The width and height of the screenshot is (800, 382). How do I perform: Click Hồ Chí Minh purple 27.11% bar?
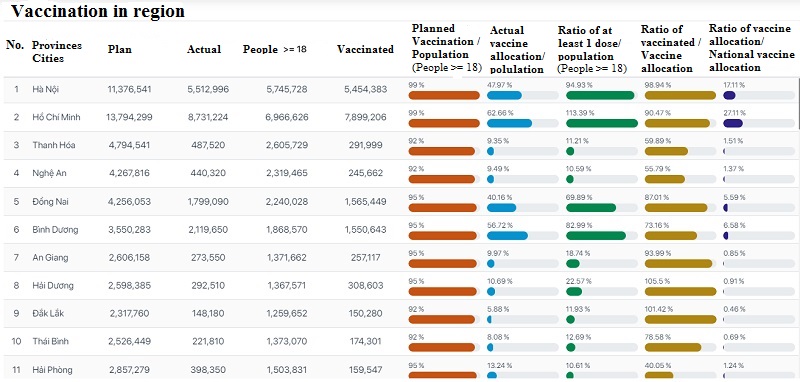(x=759, y=123)
